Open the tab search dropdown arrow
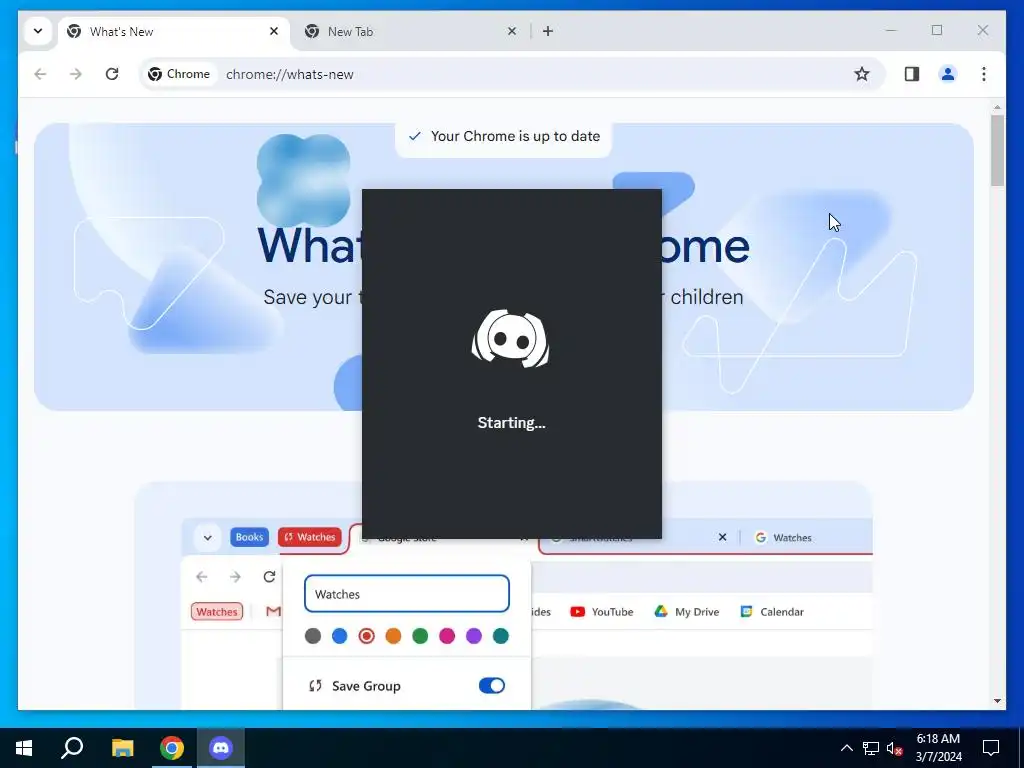 tap(38, 31)
